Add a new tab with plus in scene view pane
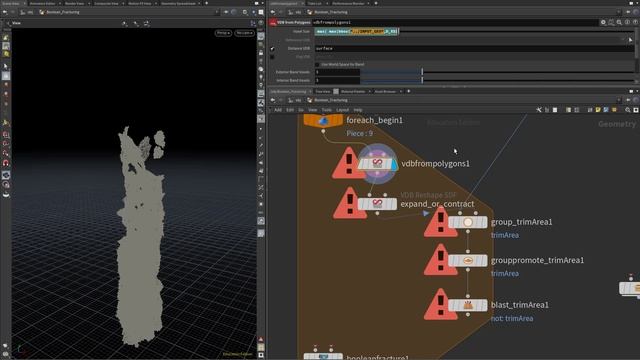Screen dimensions: 640x360 pos(207,3)
